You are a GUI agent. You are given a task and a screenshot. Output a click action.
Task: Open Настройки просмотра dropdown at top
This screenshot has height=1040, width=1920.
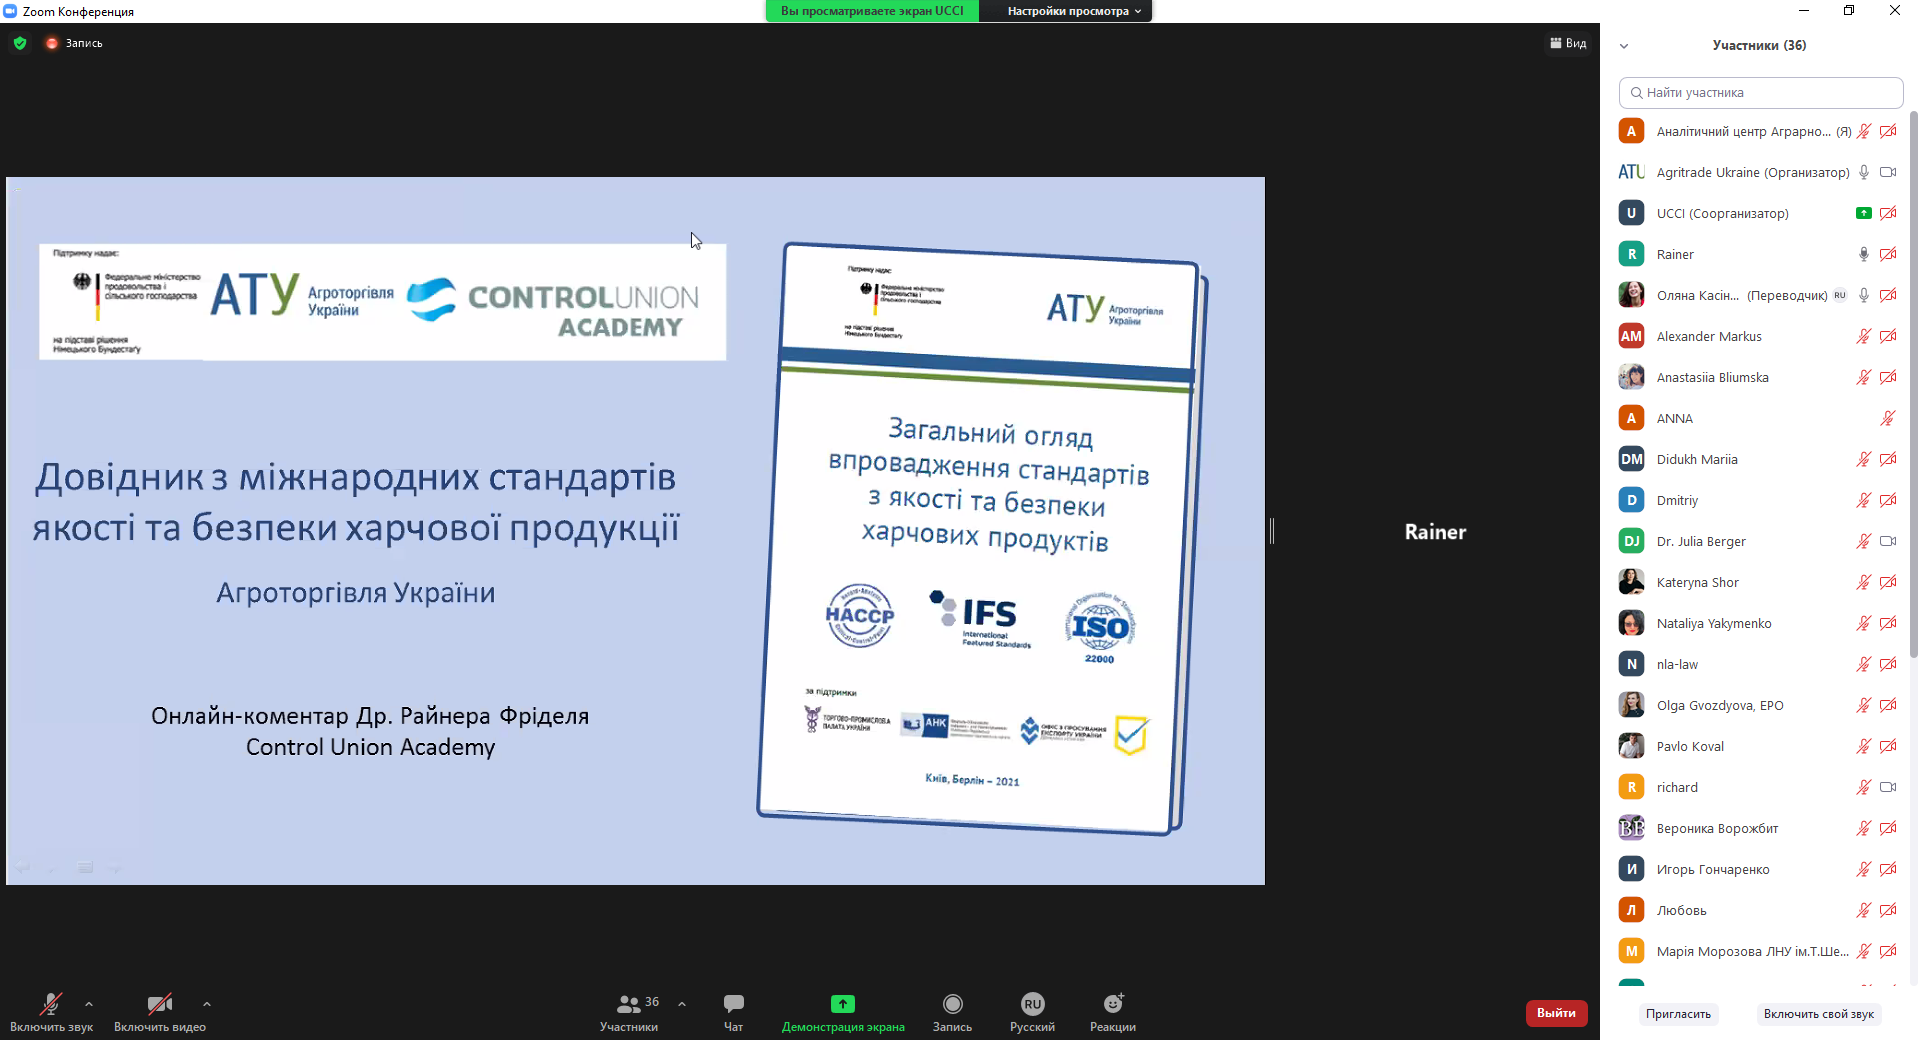point(1072,11)
